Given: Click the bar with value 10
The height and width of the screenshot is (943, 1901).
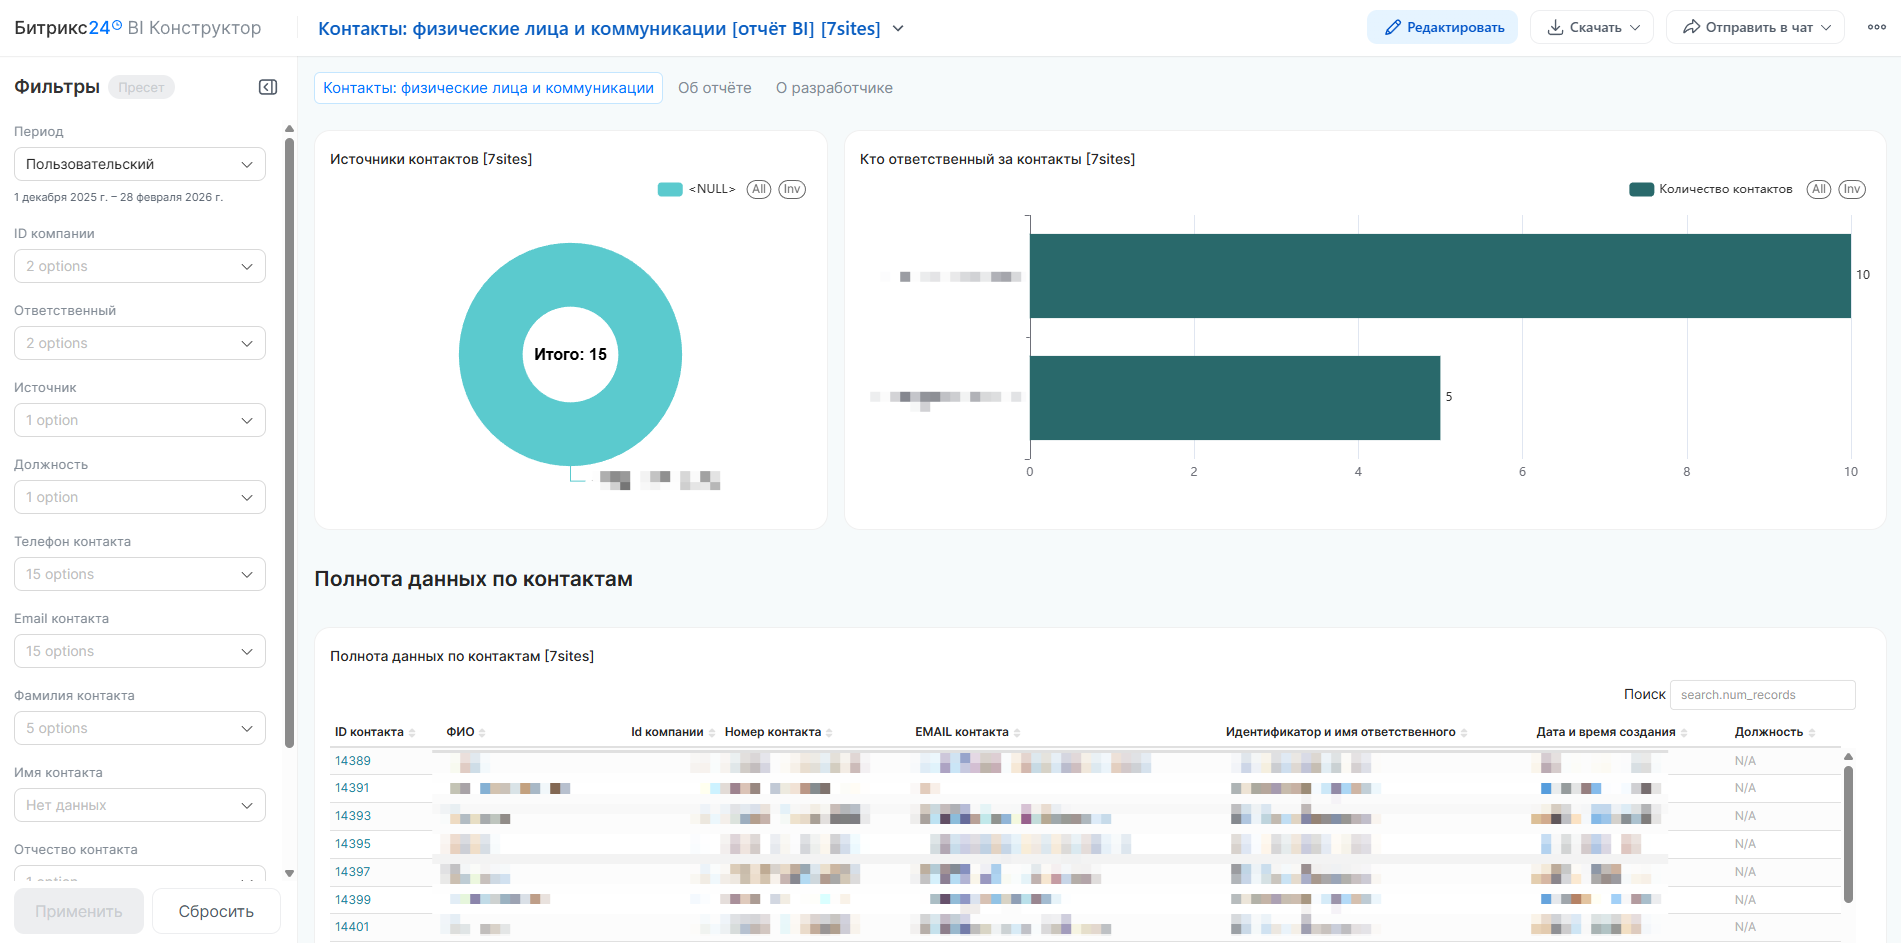Looking at the screenshot, I should click(1440, 276).
